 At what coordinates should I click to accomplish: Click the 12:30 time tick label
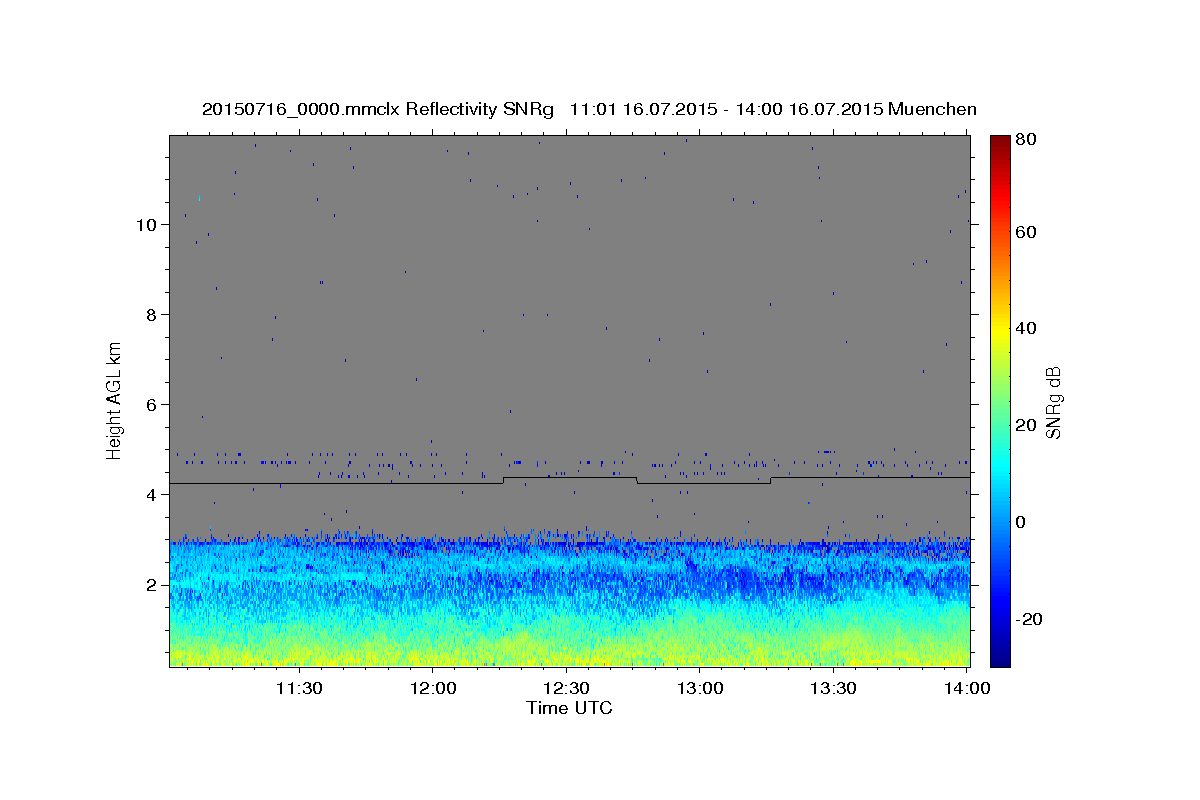(x=567, y=688)
